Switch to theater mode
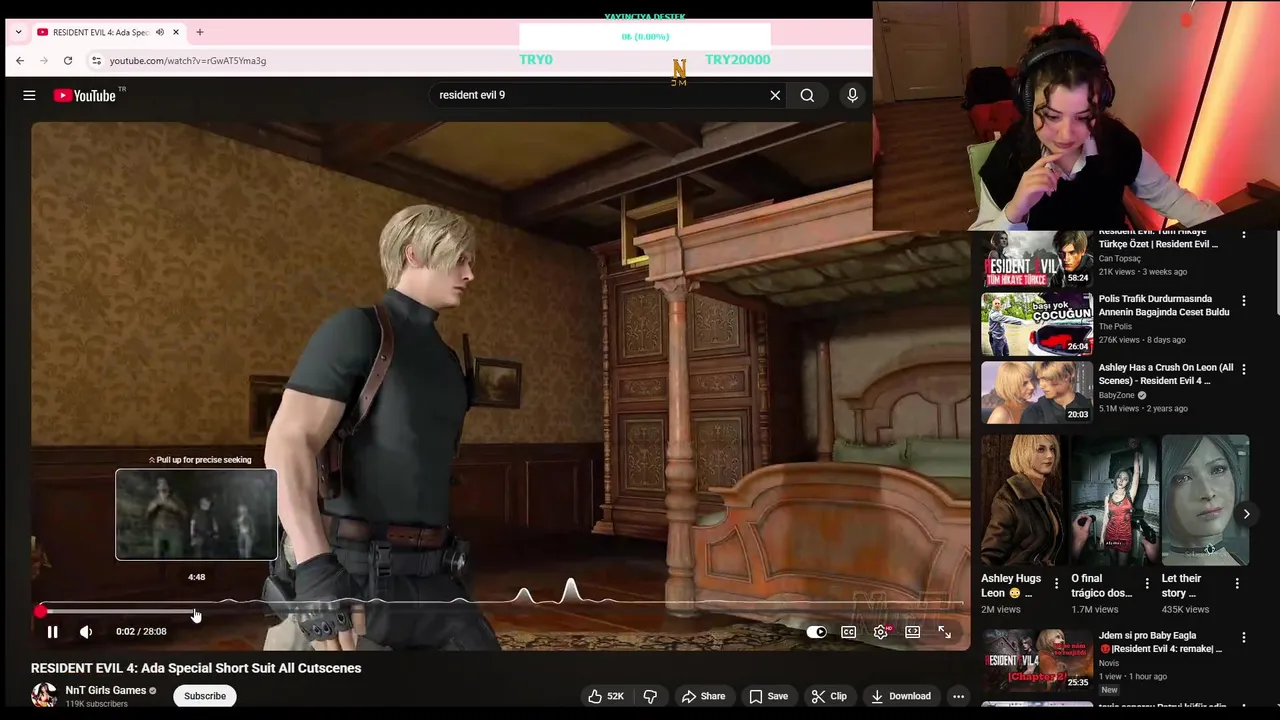The image size is (1280, 720). (913, 632)
